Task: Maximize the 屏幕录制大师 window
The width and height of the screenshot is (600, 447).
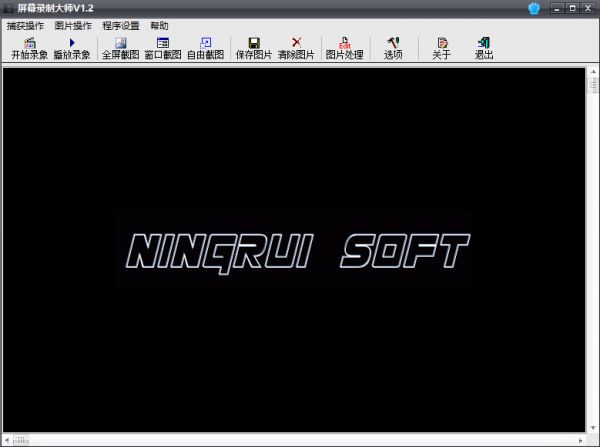Action: (572, 8)
